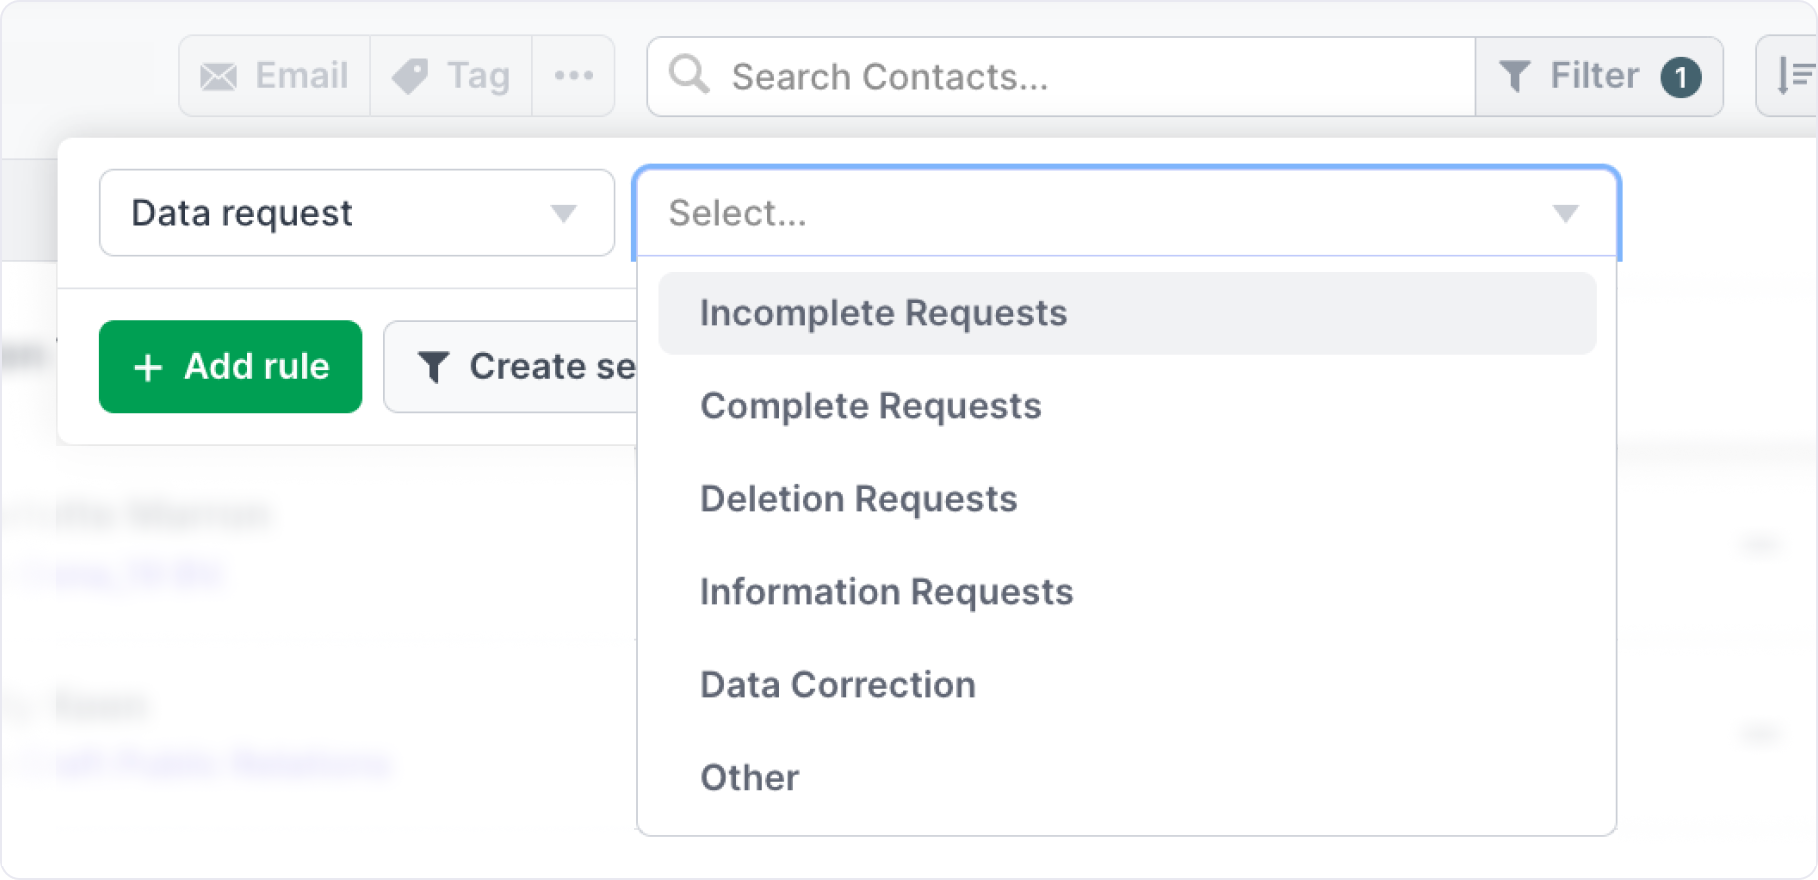Click the Filter funnel icon

click(x=1515, y=77)
